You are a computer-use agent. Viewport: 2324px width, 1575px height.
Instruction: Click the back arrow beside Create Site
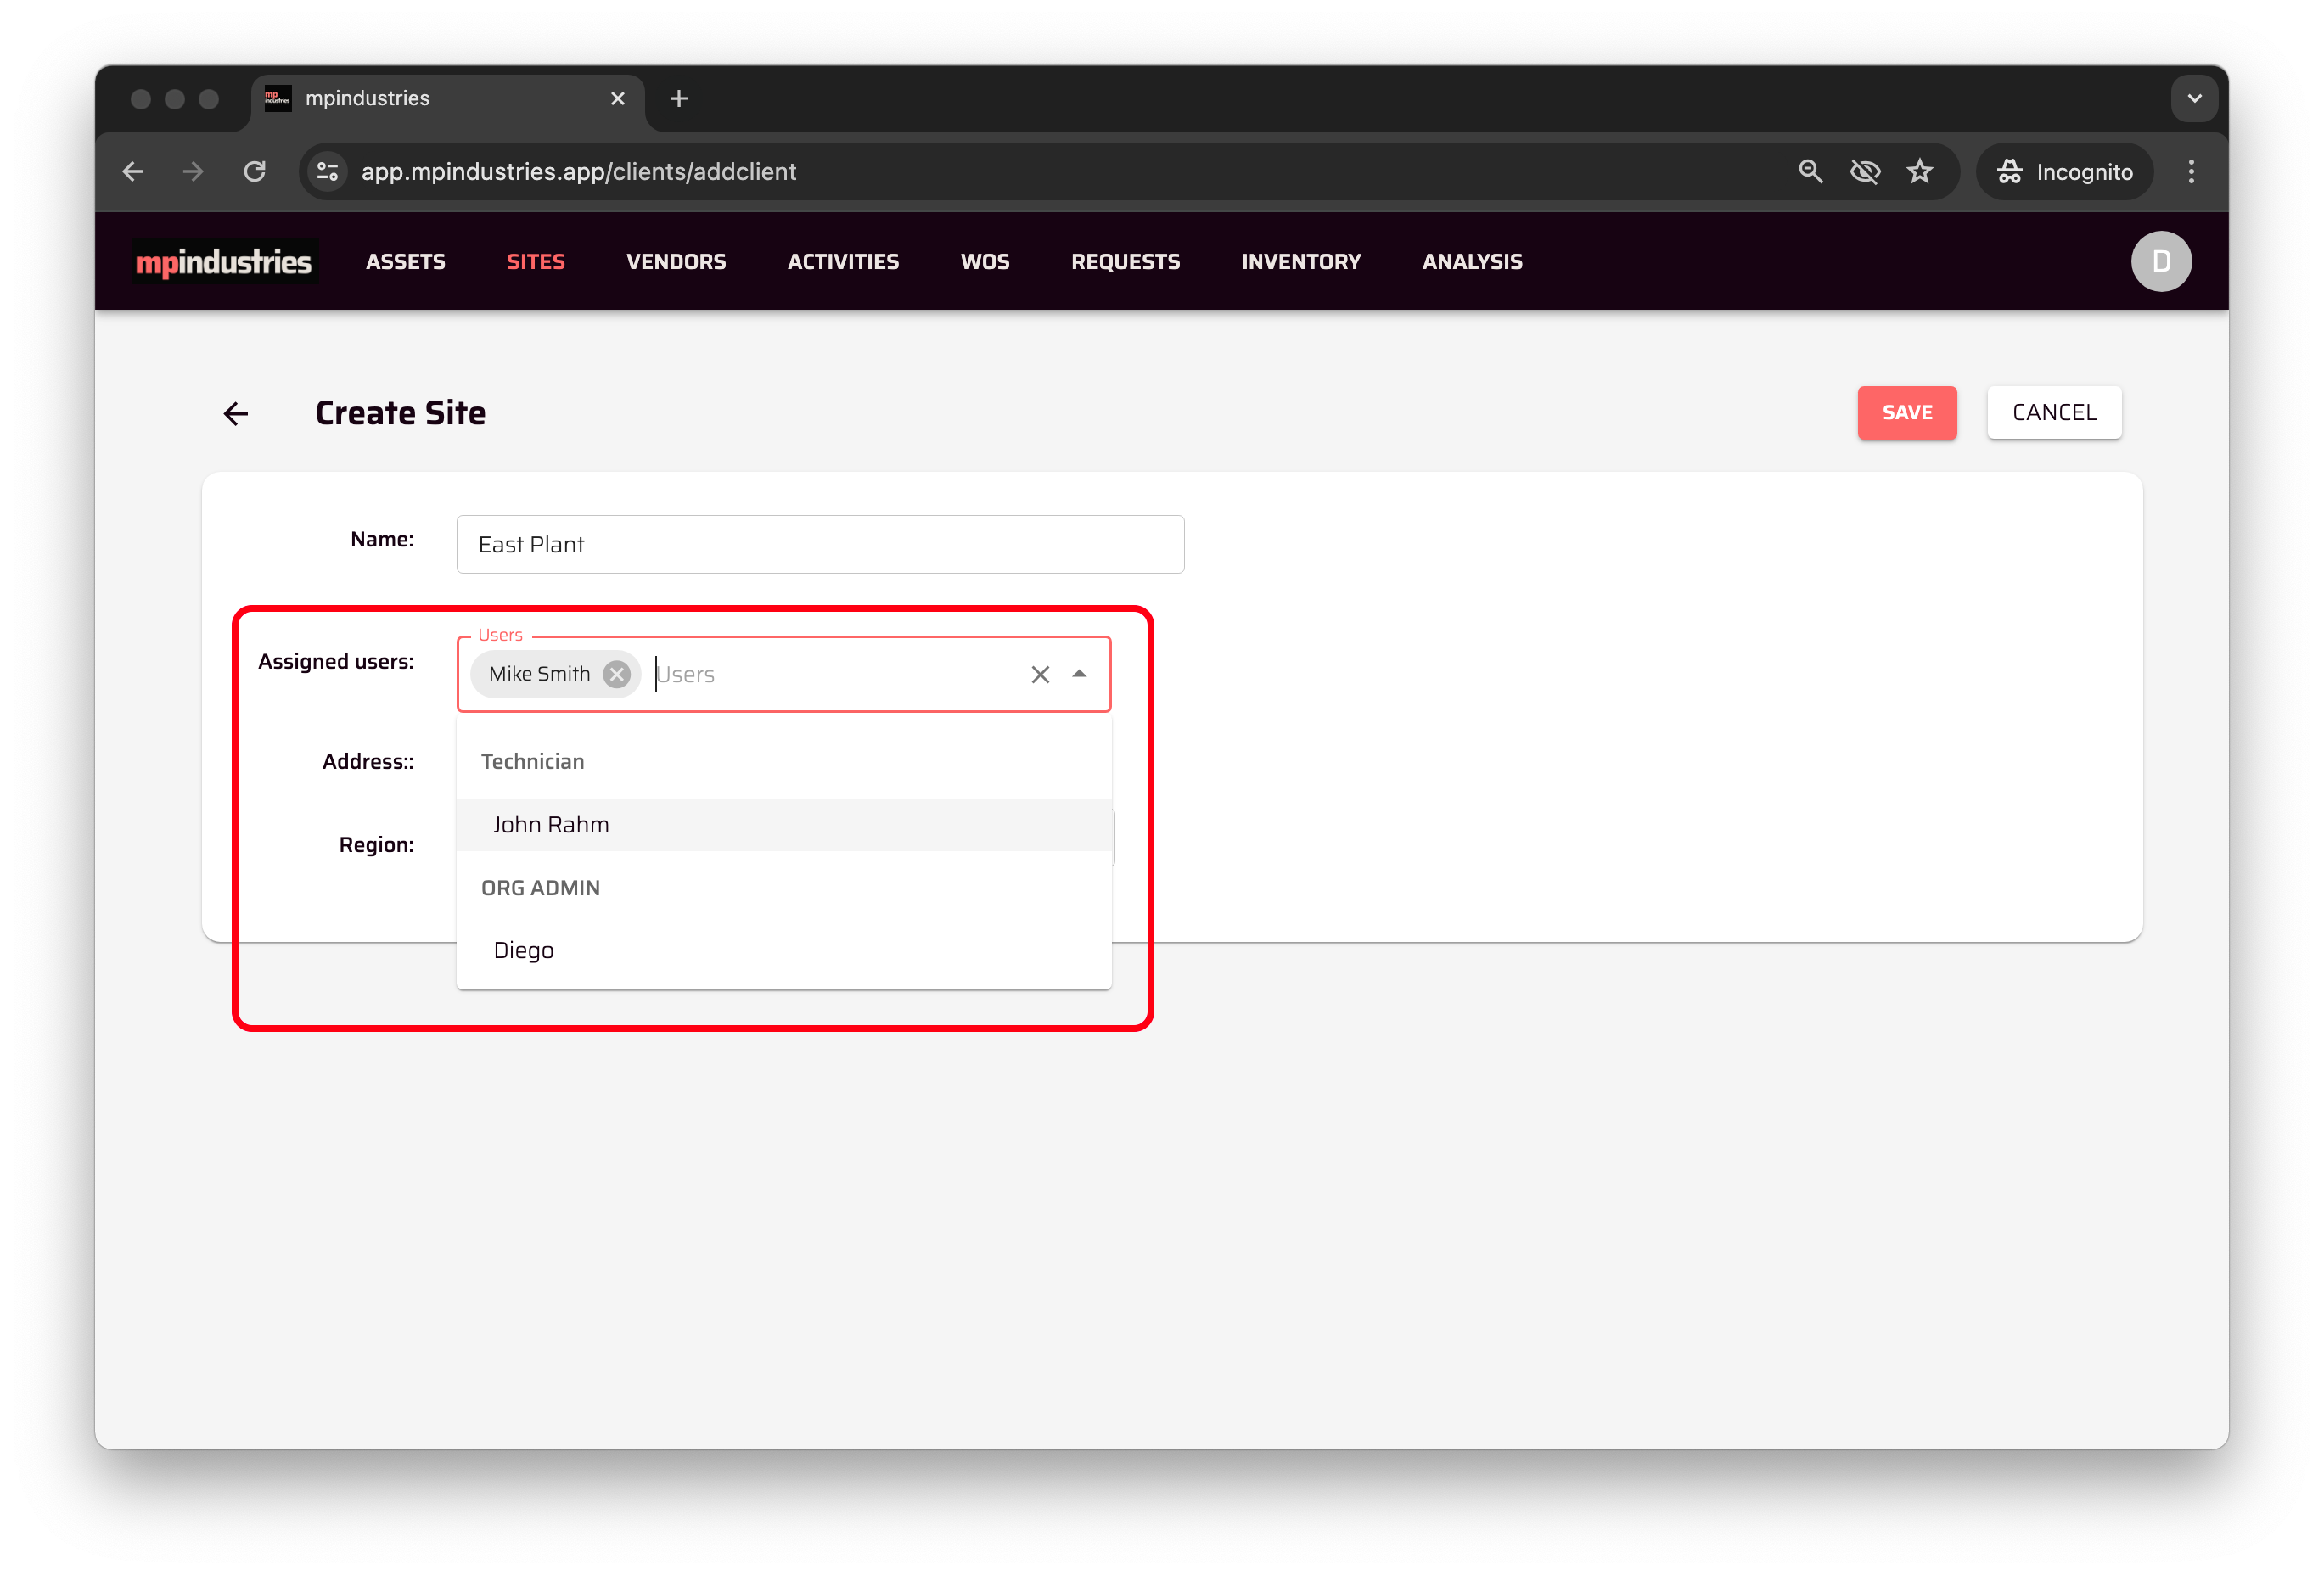tap(236, 413)
